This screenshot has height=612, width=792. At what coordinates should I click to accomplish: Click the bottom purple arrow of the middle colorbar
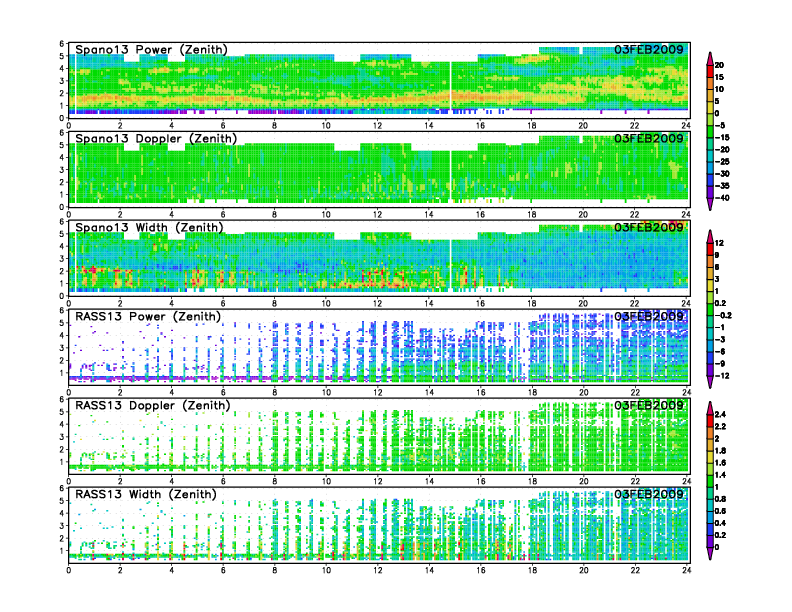coord(710,382)
